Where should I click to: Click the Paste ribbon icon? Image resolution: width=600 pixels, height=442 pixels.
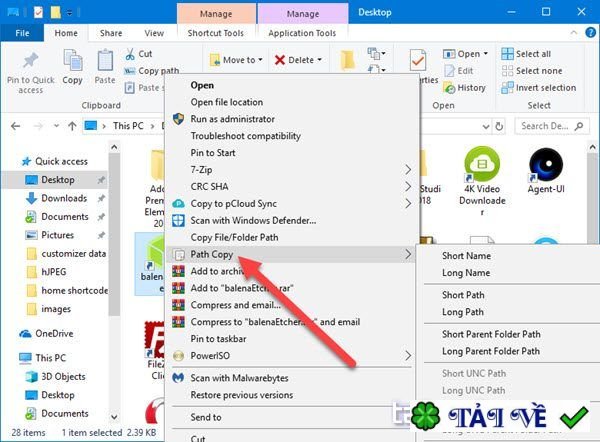tap(104, 61)
